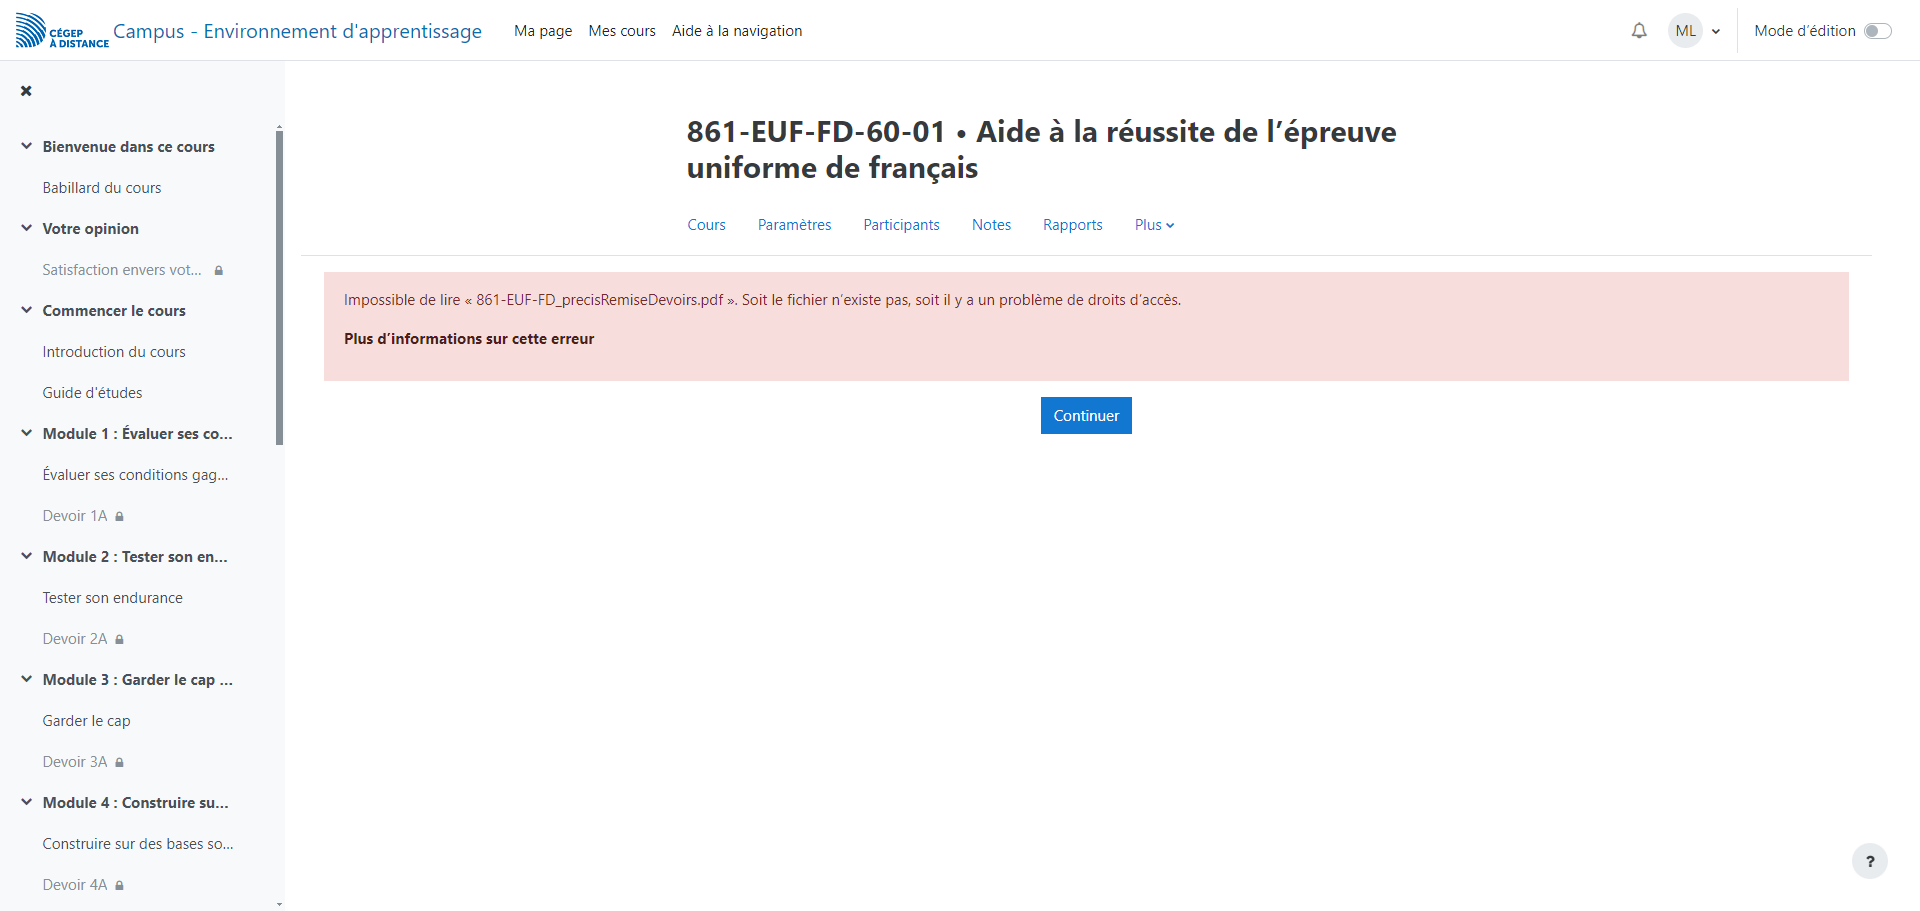Click the ML user avatar
This screenshot has height=911, width=1920.
click(1685, 31)
